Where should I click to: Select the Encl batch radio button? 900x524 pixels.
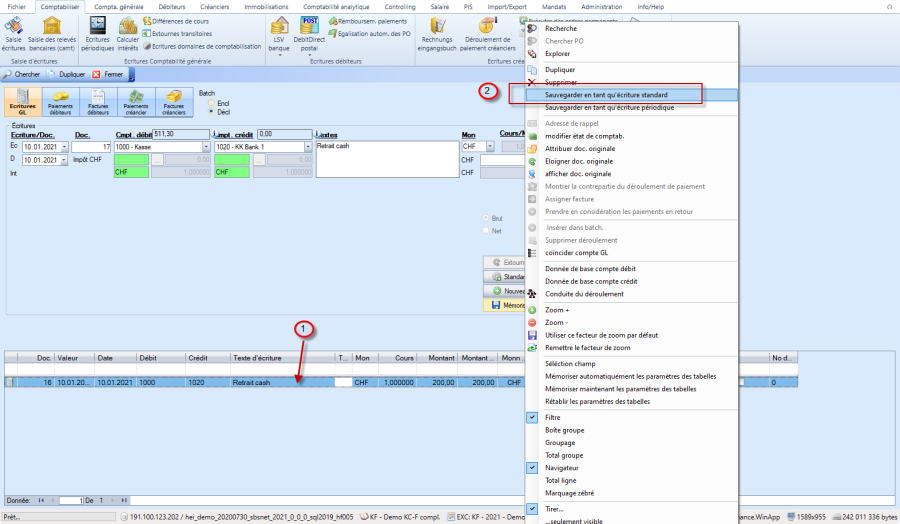[x=211, y=103]
